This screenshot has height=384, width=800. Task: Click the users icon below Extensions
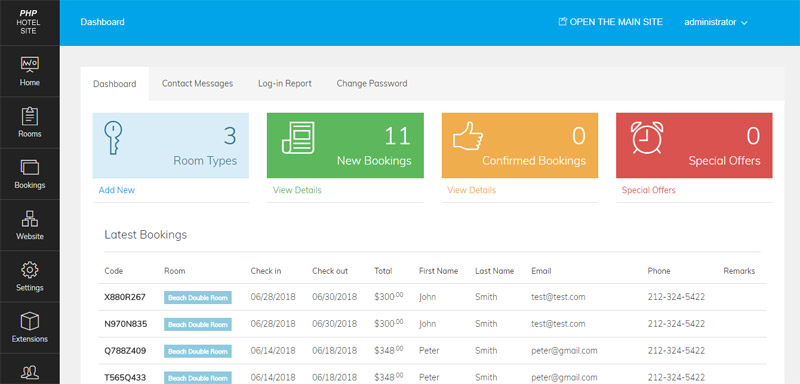(30, 372)
